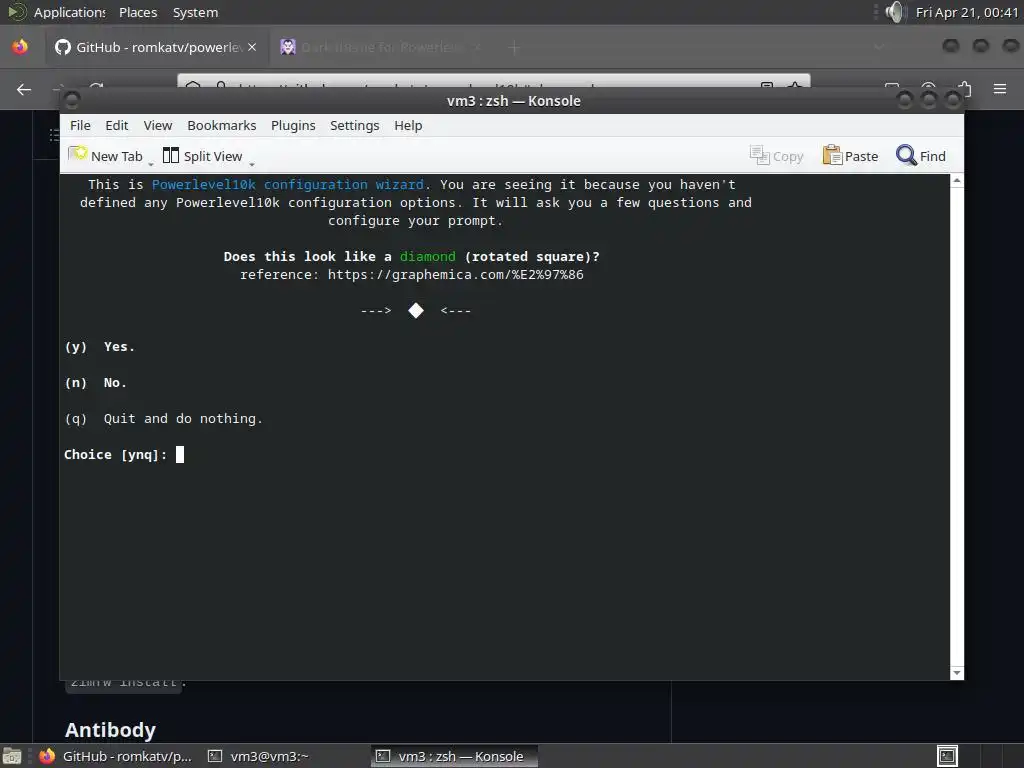
Task: Click the (n) No. option line
Action: click(96, 383)
